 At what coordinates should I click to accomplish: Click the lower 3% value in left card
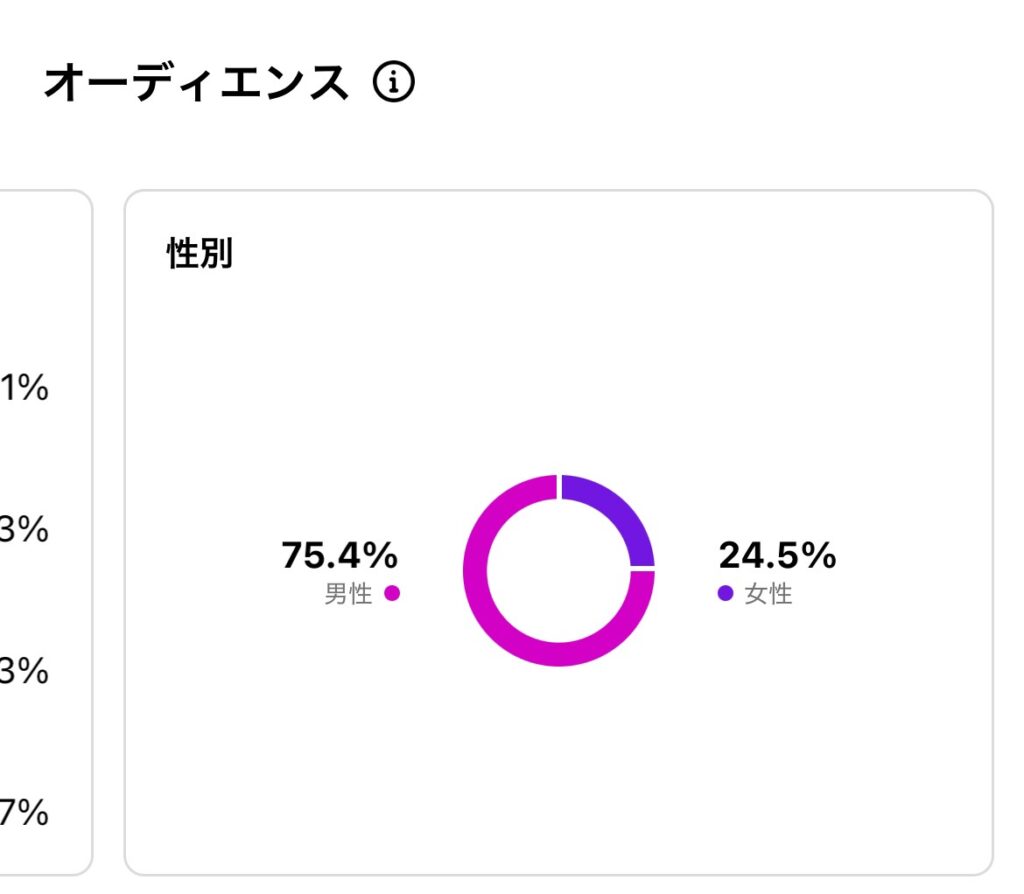pos(24,671)
